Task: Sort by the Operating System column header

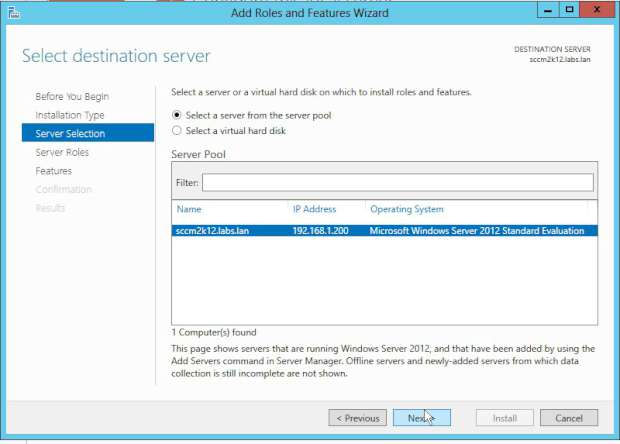Action: [x=407, y=209]
